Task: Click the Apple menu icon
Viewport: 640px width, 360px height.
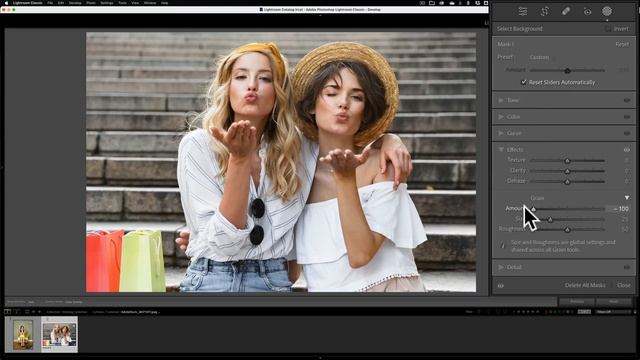Action: click(x=6, y=3)
